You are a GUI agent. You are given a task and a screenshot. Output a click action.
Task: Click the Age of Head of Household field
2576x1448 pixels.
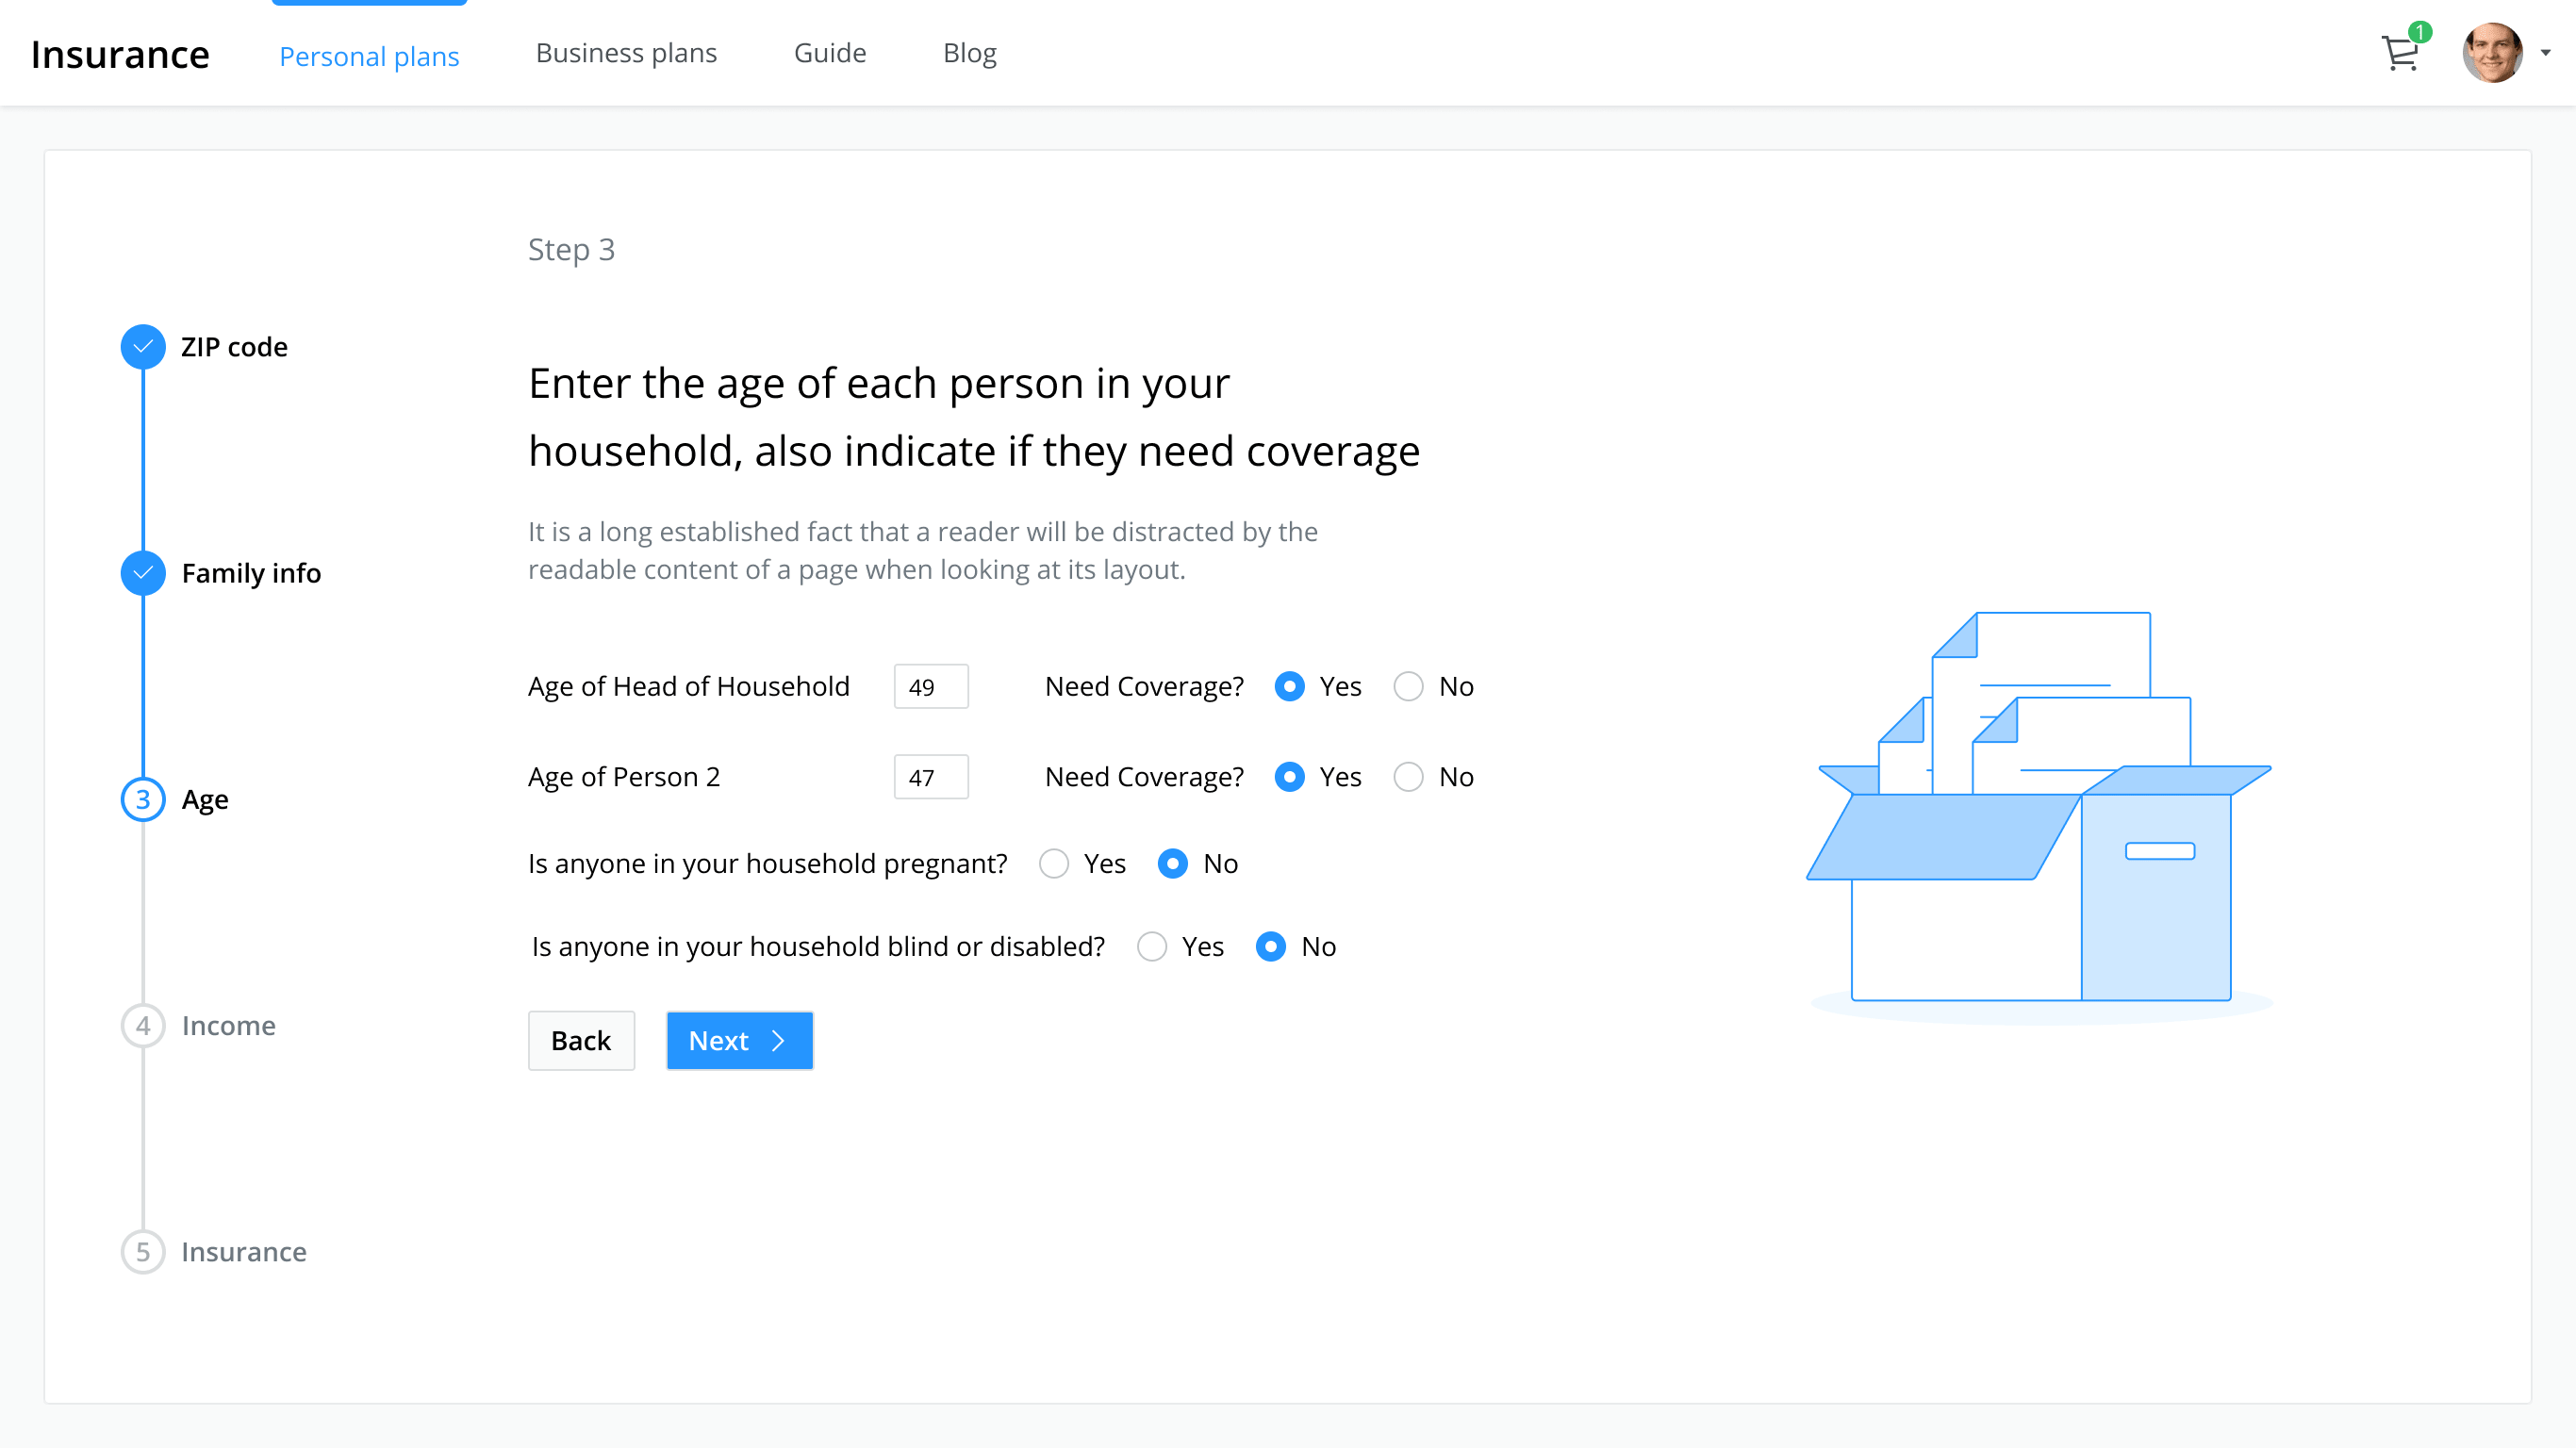point(930,687)
